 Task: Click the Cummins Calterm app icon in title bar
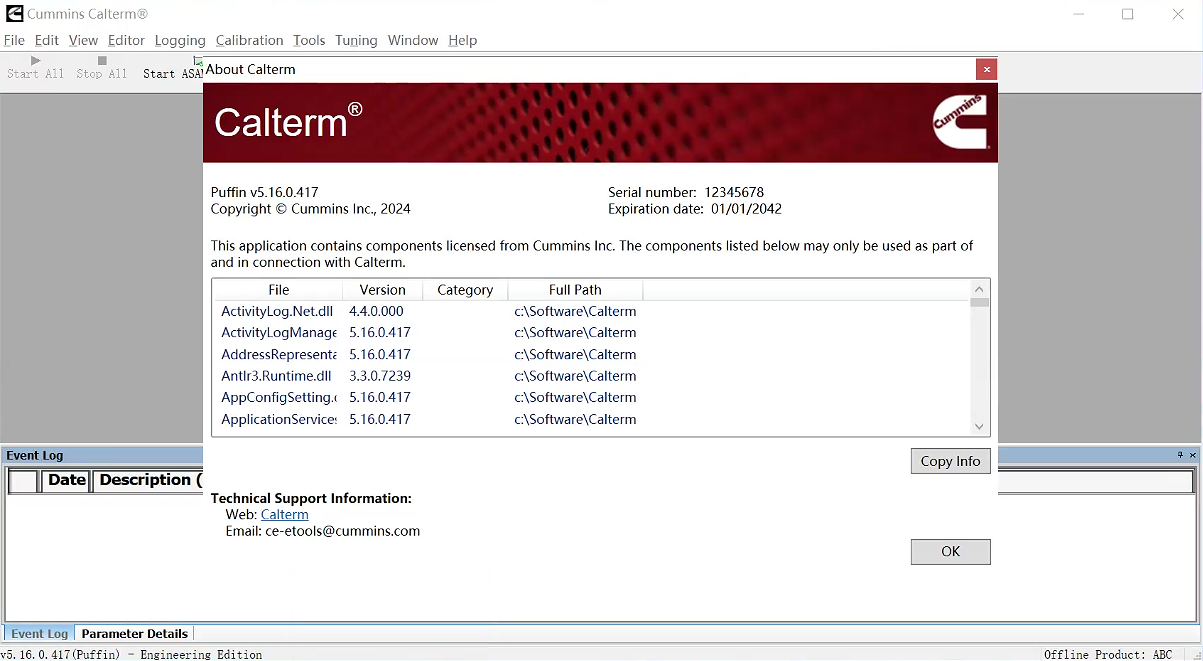[13, 14]
